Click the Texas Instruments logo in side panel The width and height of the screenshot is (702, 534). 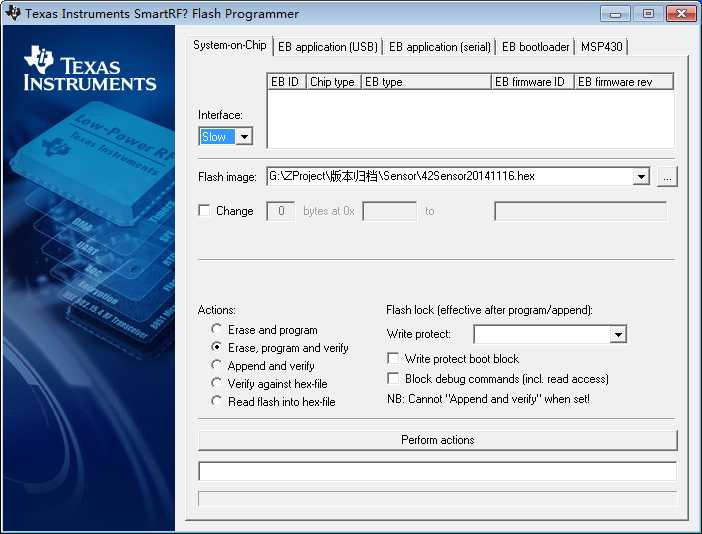tap(90, 68)
